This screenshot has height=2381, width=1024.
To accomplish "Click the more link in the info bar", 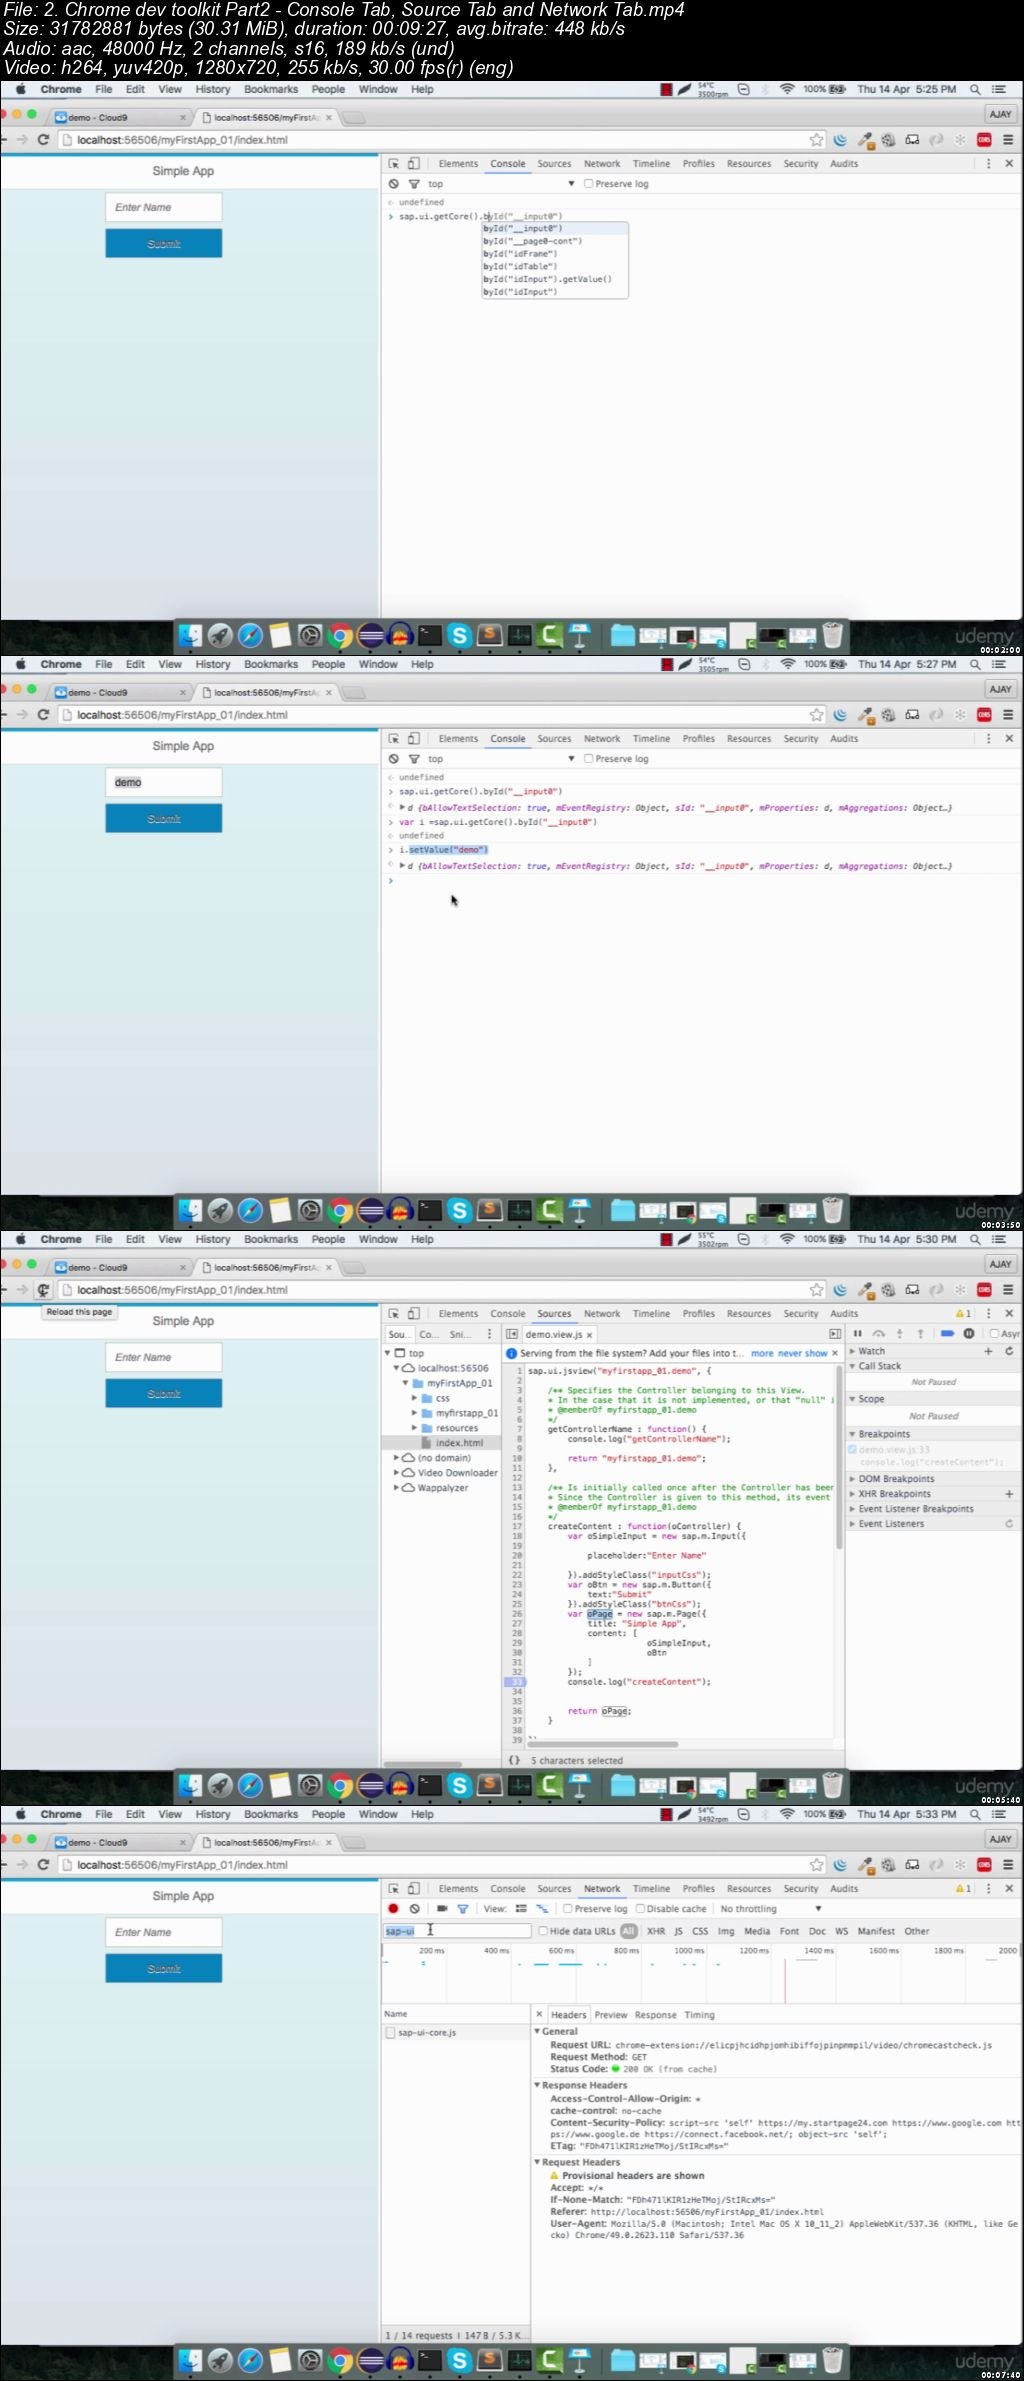I will [x=762, y=1353].
